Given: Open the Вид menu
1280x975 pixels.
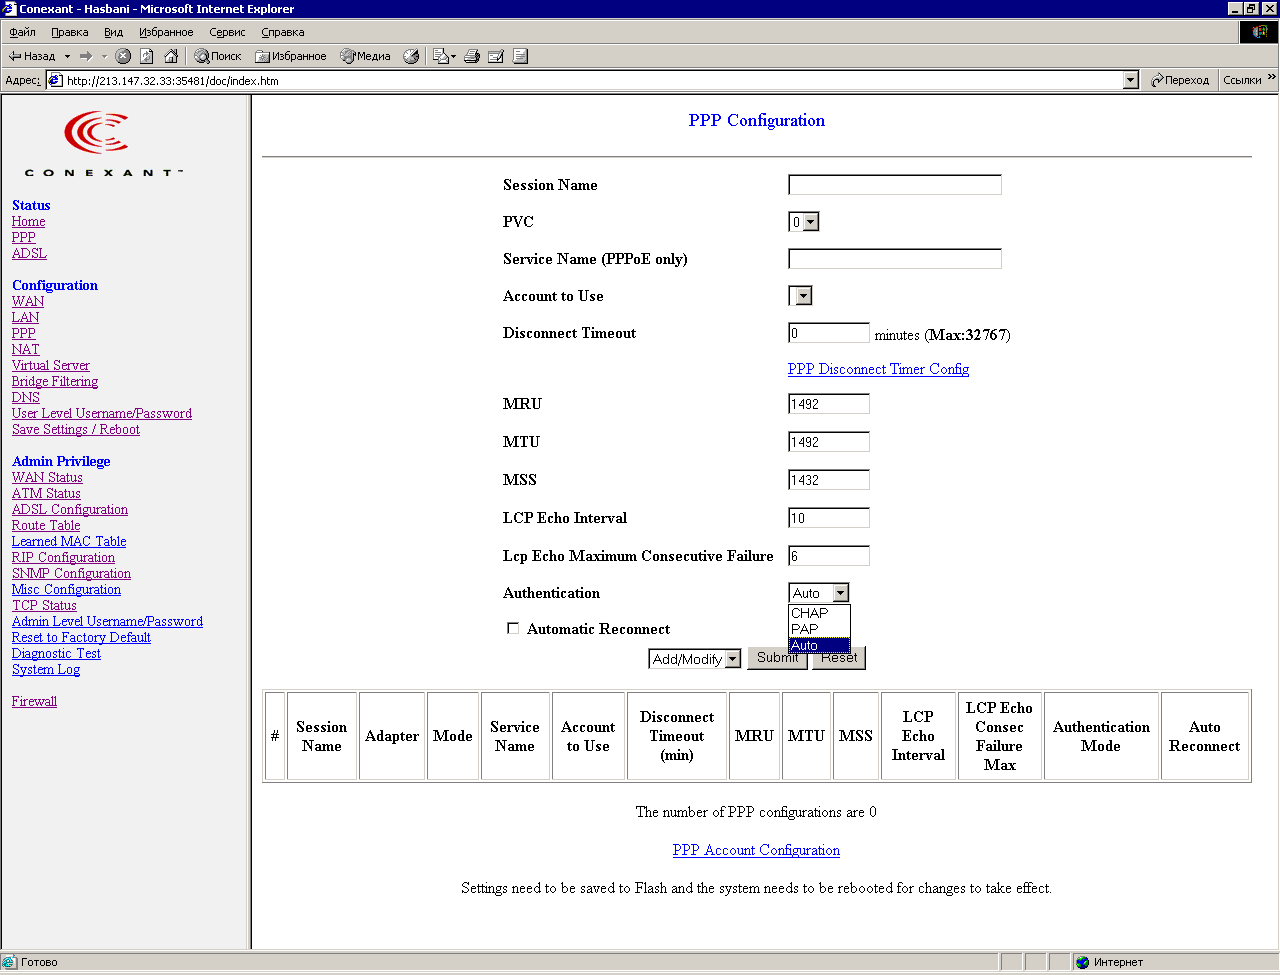Looking at the screenshot, I should click(x=114, y=32).
